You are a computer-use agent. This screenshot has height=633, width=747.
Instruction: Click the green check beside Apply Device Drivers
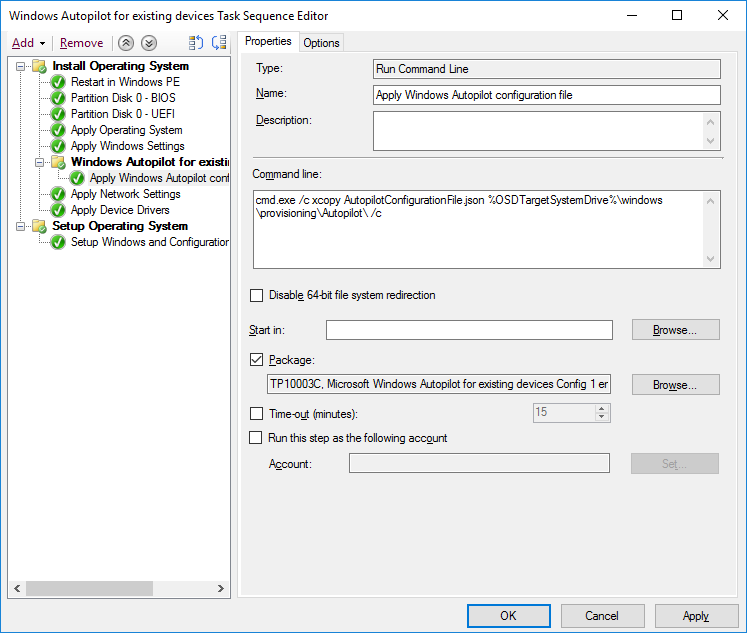coord(58,211)
